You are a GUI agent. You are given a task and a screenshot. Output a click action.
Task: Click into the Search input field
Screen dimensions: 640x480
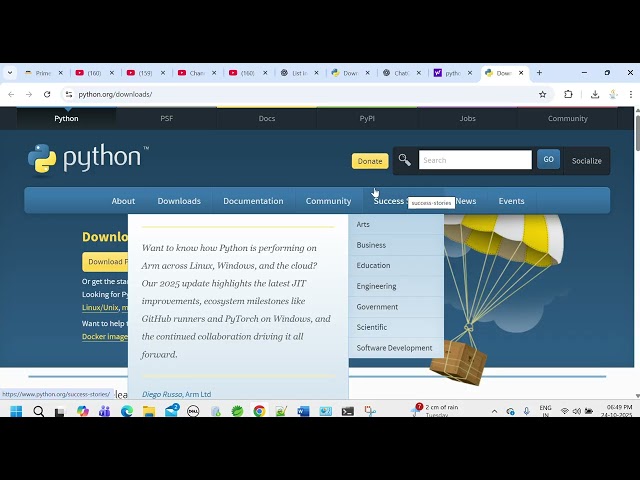475,160
